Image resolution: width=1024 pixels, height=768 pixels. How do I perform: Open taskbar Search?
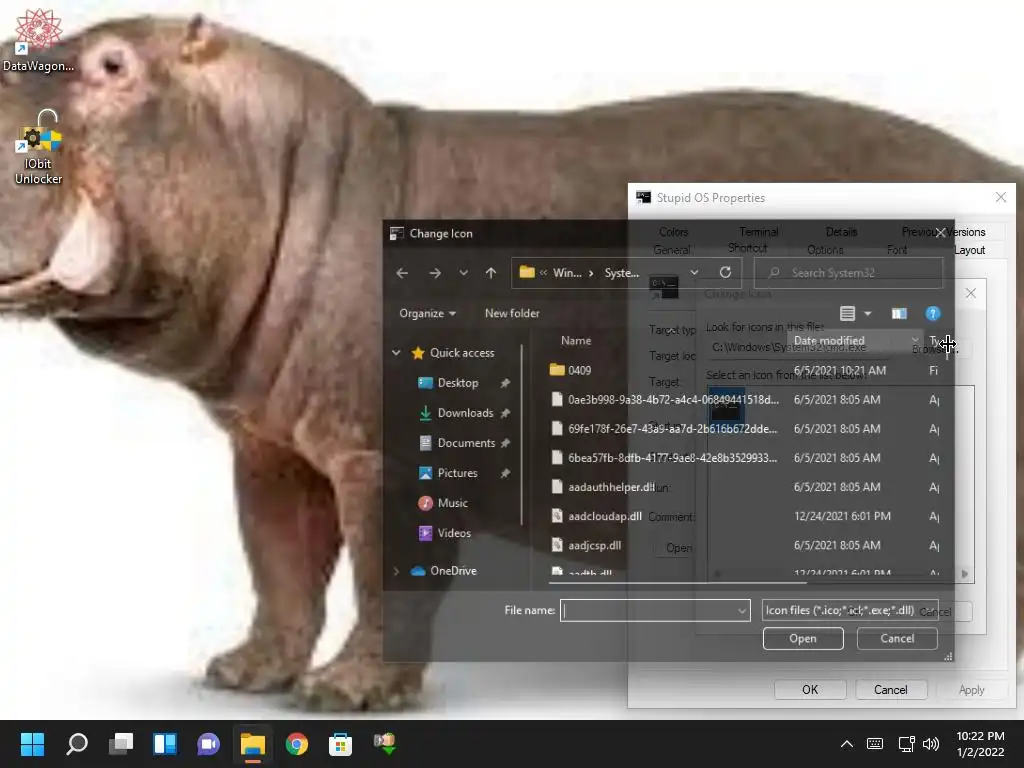point(77,744)
